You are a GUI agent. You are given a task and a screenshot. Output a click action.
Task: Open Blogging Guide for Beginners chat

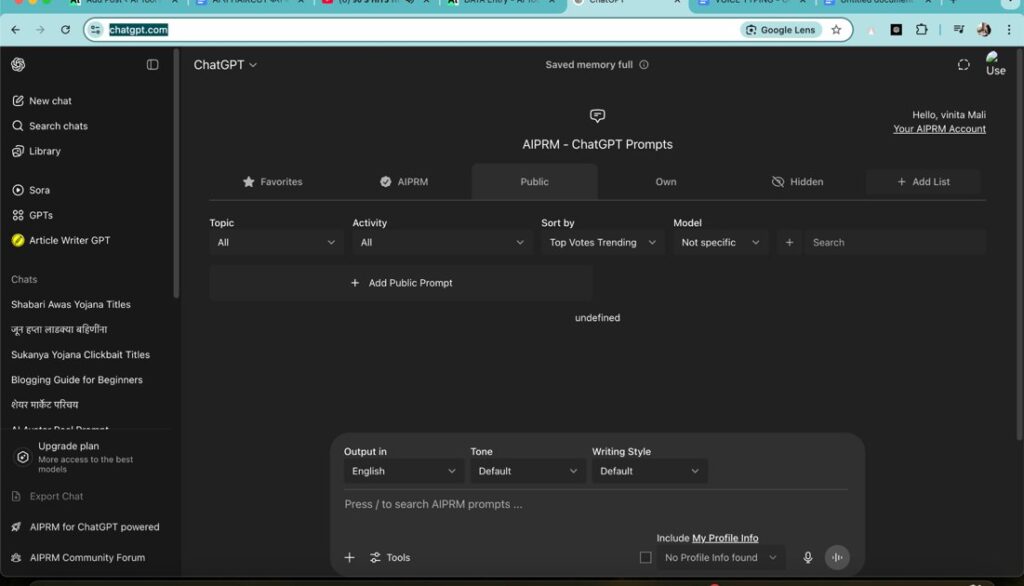[76, 380]
